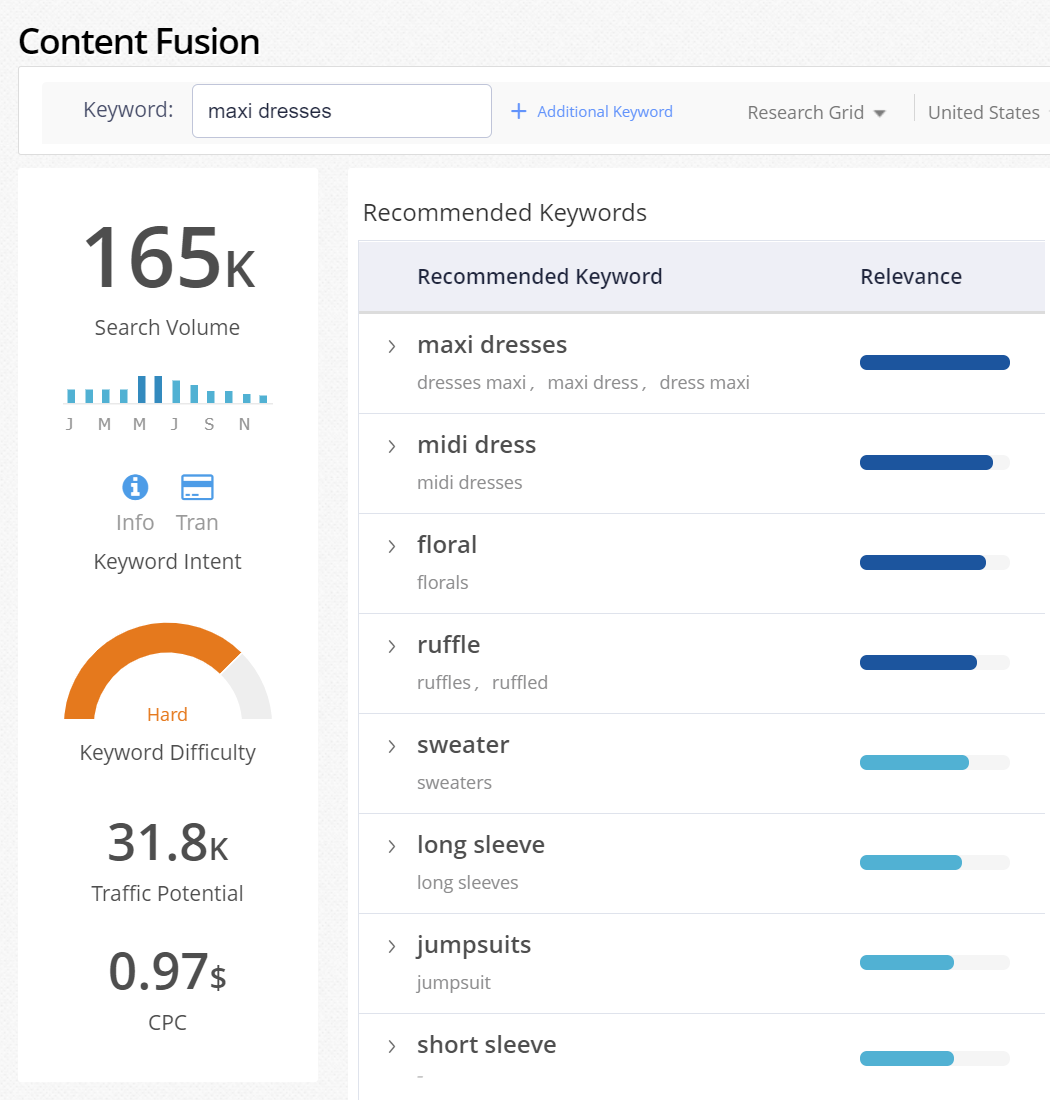The width and height of the screenshot is (1054, 1100).
Task: Sort by the Relevance column header
Action: [x=911, y=276]
